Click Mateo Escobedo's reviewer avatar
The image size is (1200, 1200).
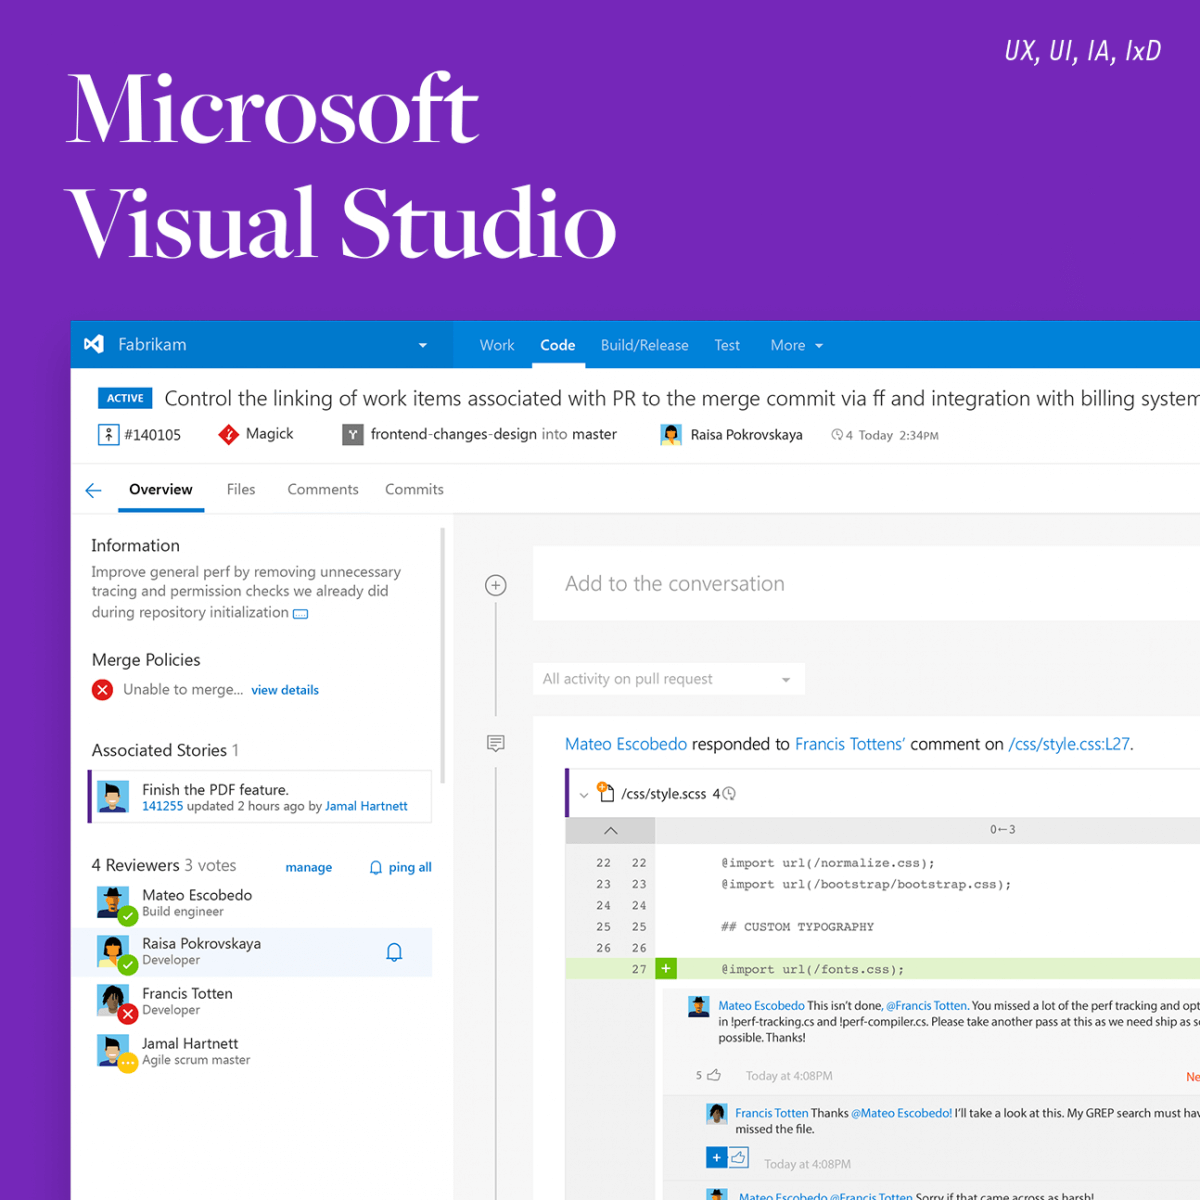[113, 902]
